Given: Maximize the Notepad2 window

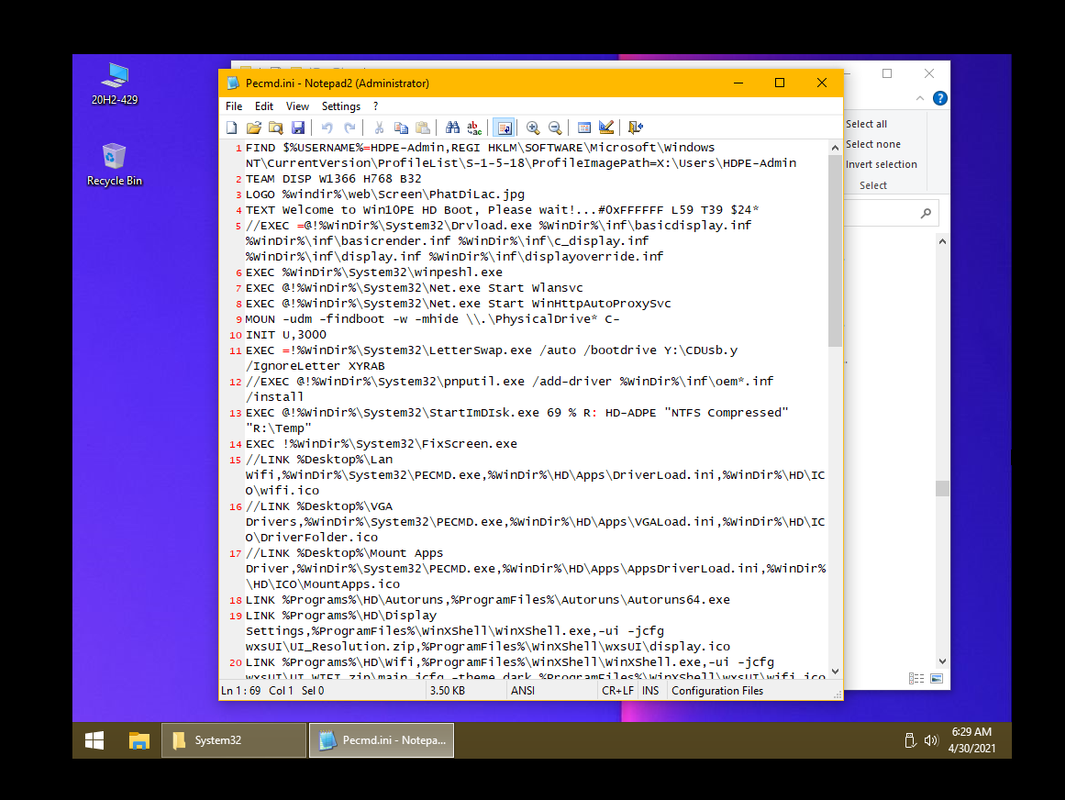Looking at the screenshot, I should 780,83.
